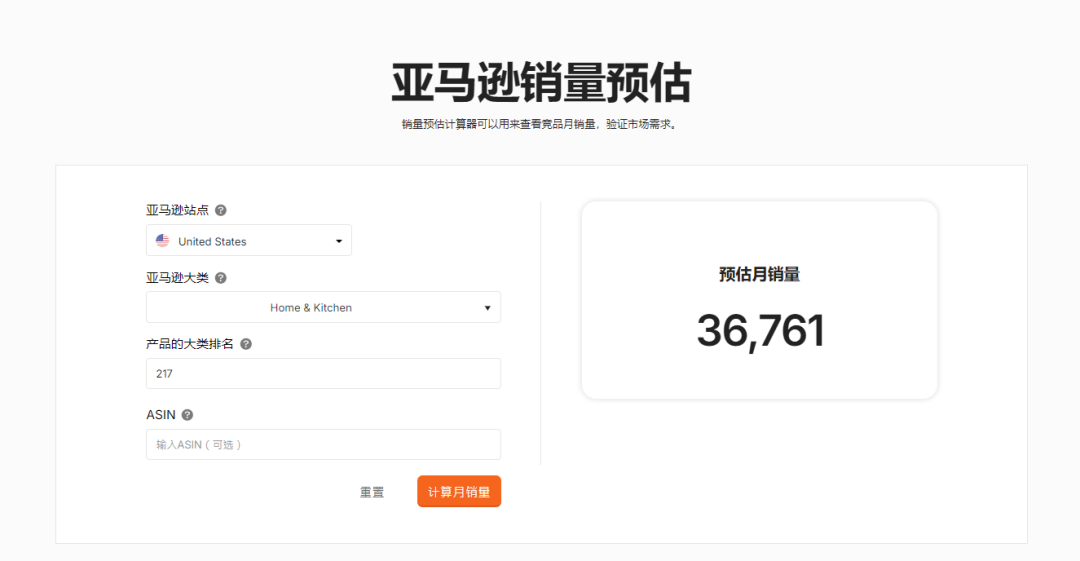
Task: Click the 亚马逊大类 field label
Action: [x=177, y=278]
